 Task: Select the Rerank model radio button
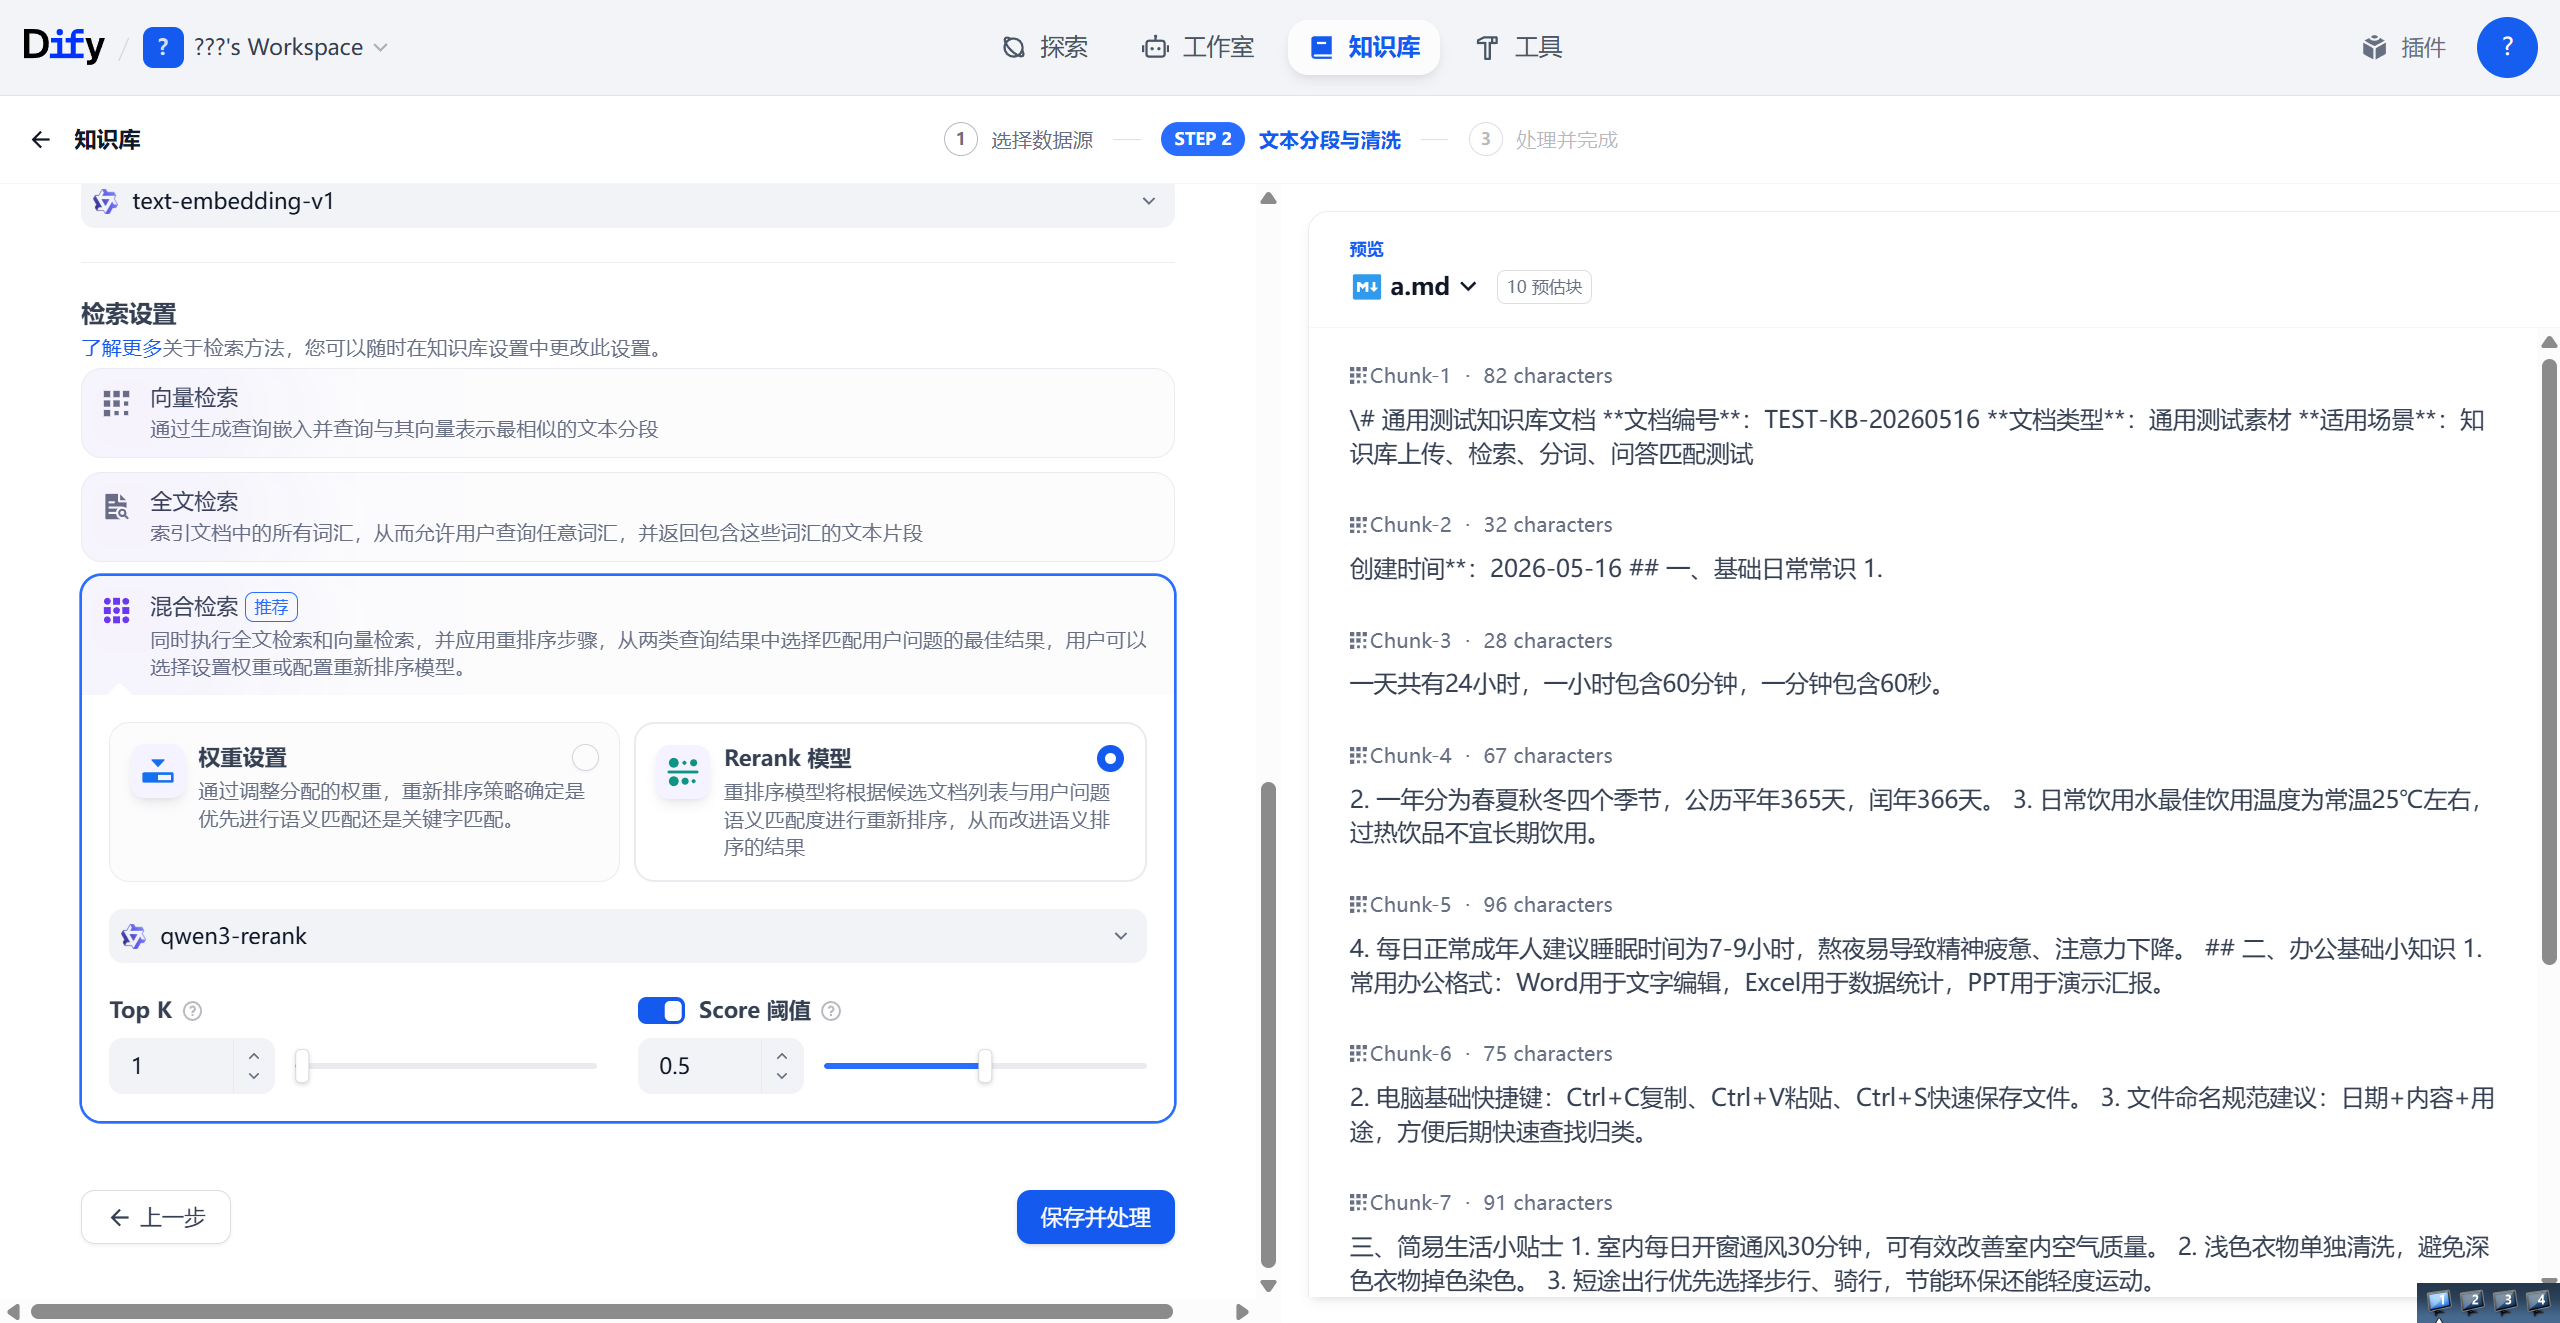coord(1110,759)
